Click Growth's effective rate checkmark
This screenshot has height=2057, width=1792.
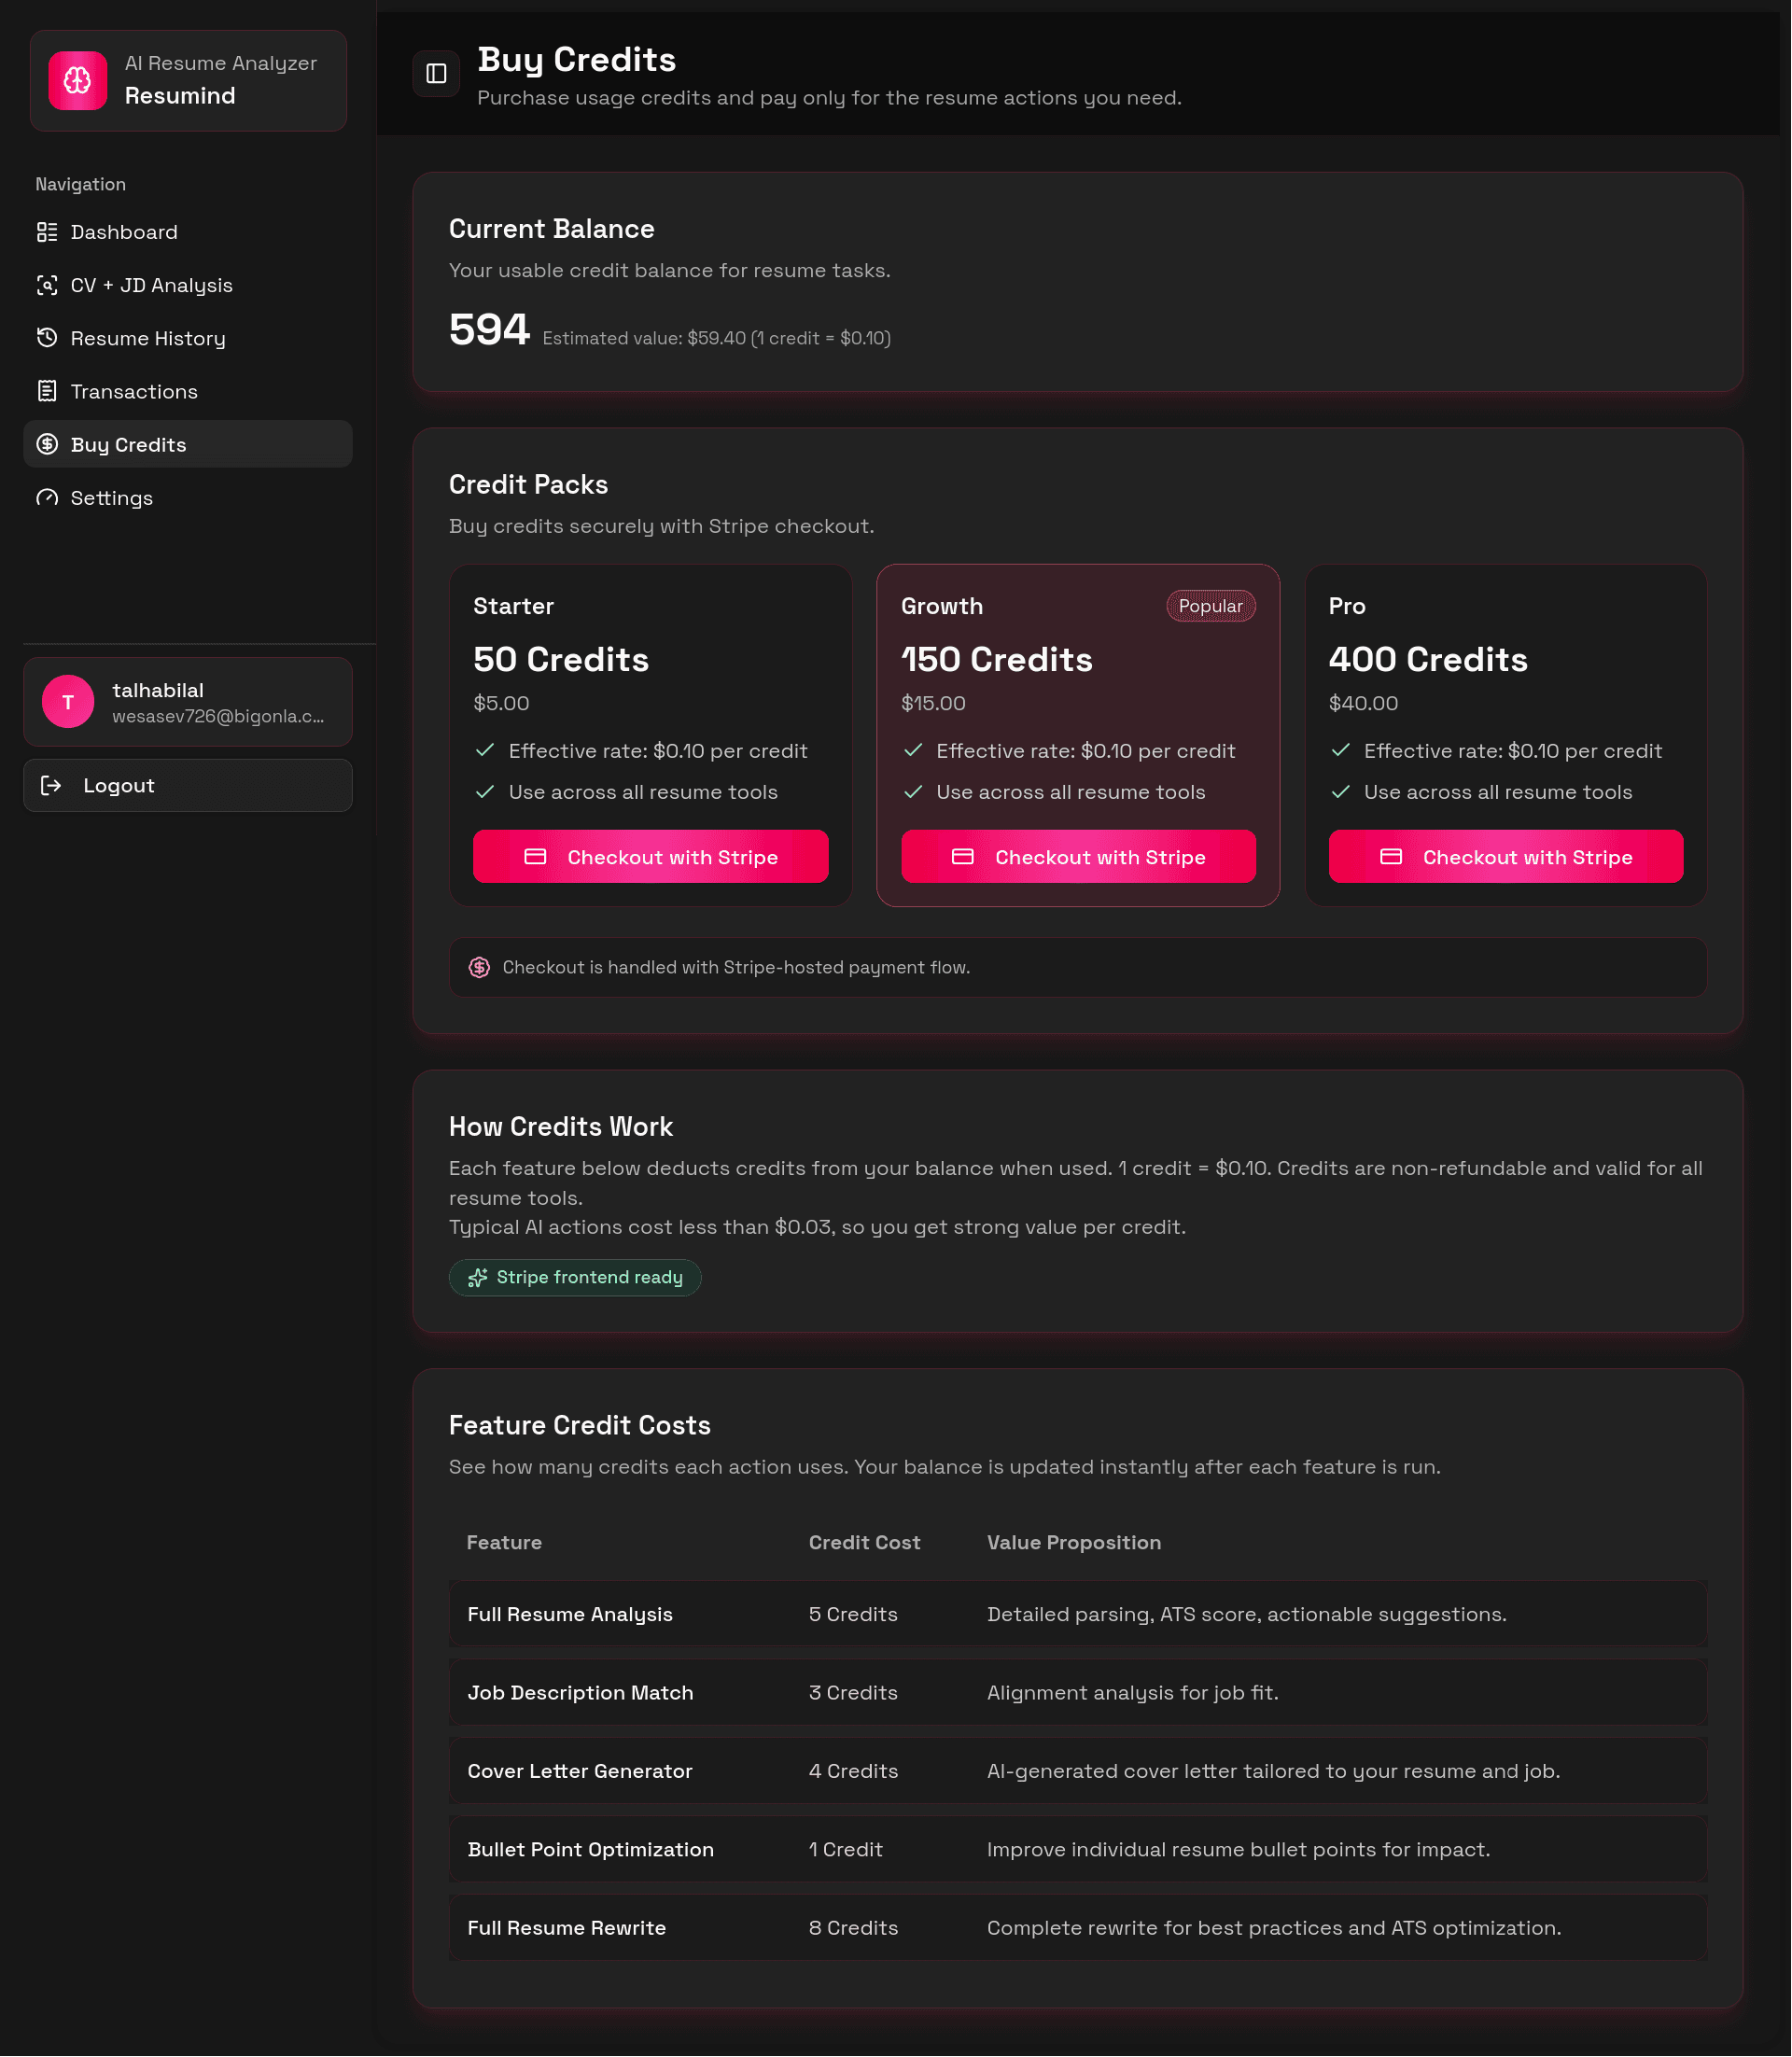click(x=913, y=751)
